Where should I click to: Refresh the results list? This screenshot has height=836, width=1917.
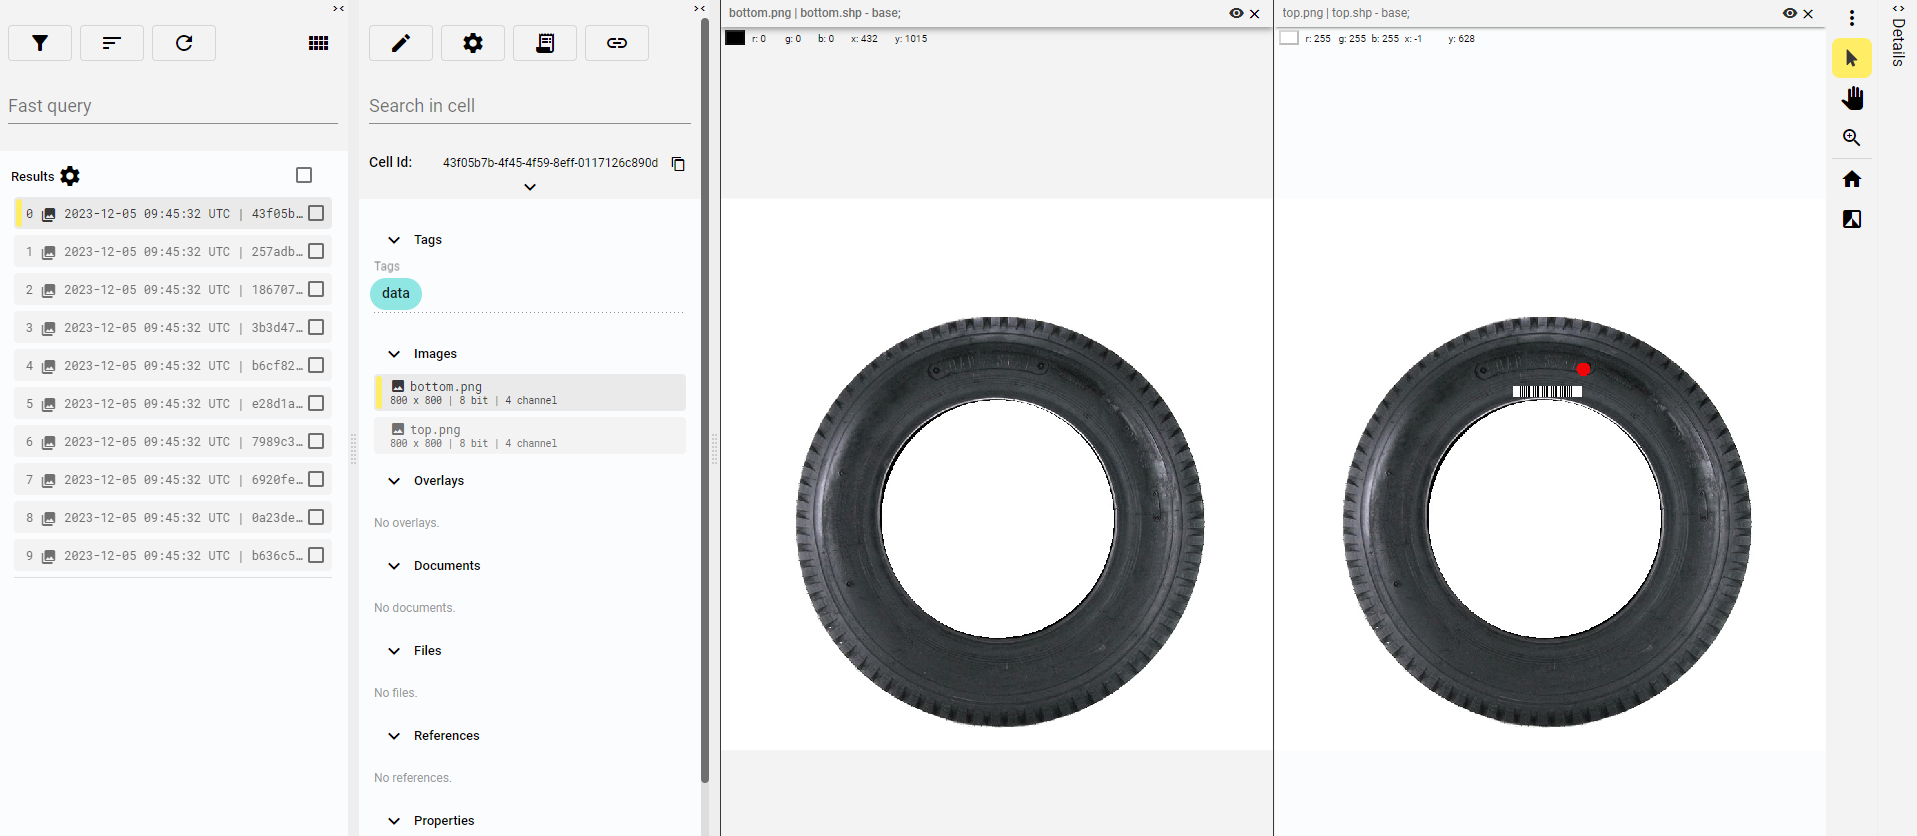(x=184, y=43)
